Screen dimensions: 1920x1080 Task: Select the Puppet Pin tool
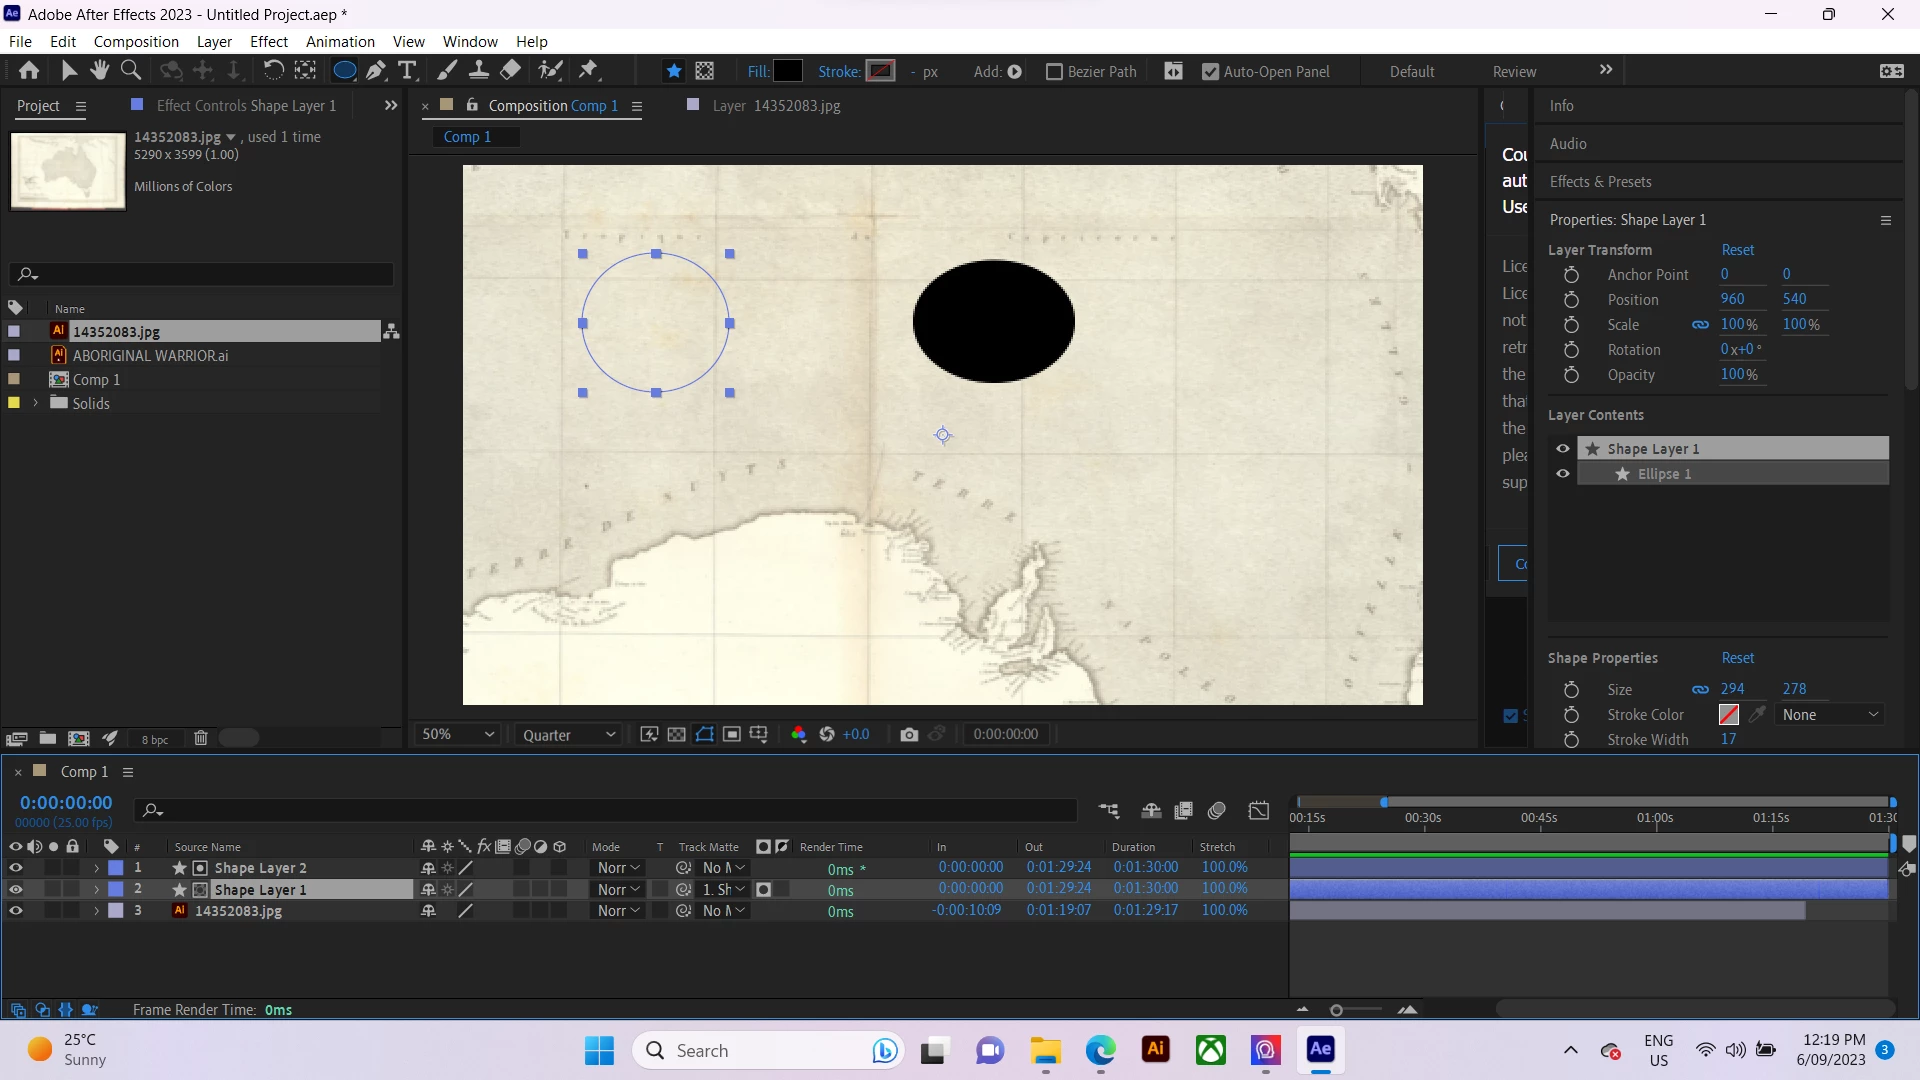(588, 71)
